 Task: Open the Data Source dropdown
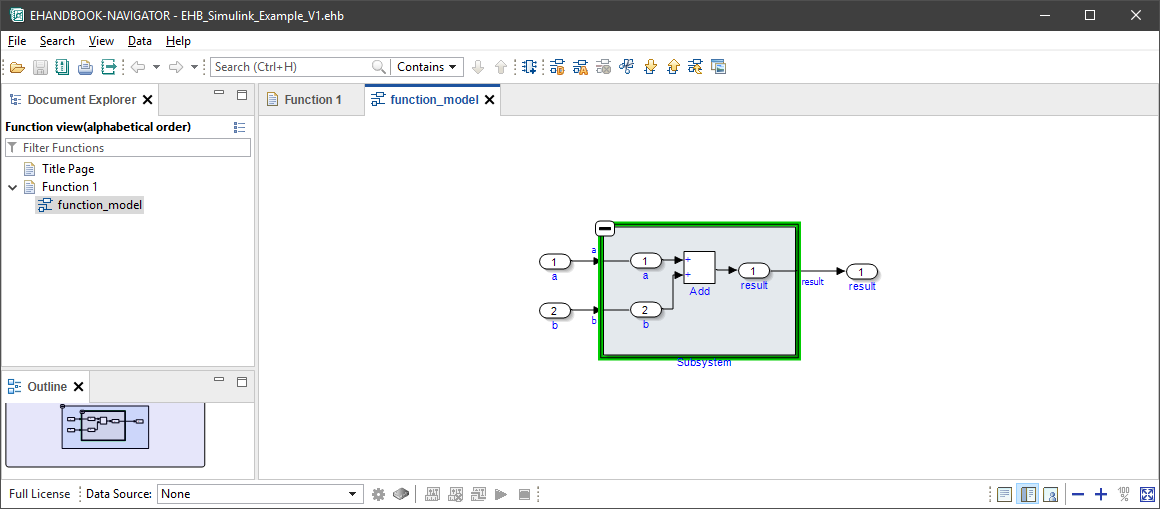(260, 494)
